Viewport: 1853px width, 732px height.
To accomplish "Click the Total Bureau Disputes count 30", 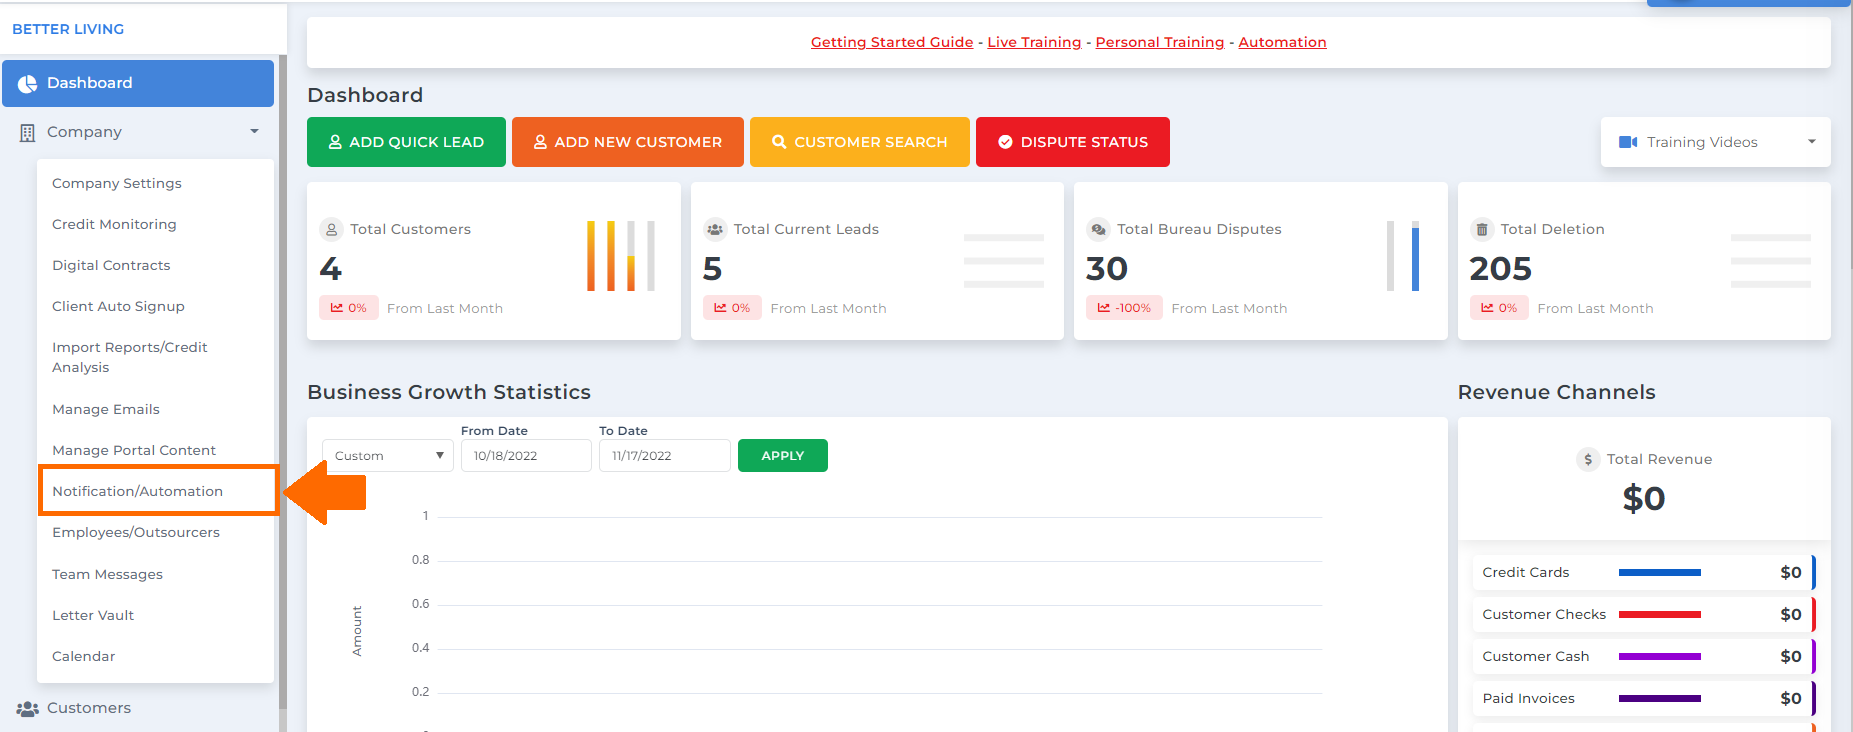I will (x=1107, y=268).
